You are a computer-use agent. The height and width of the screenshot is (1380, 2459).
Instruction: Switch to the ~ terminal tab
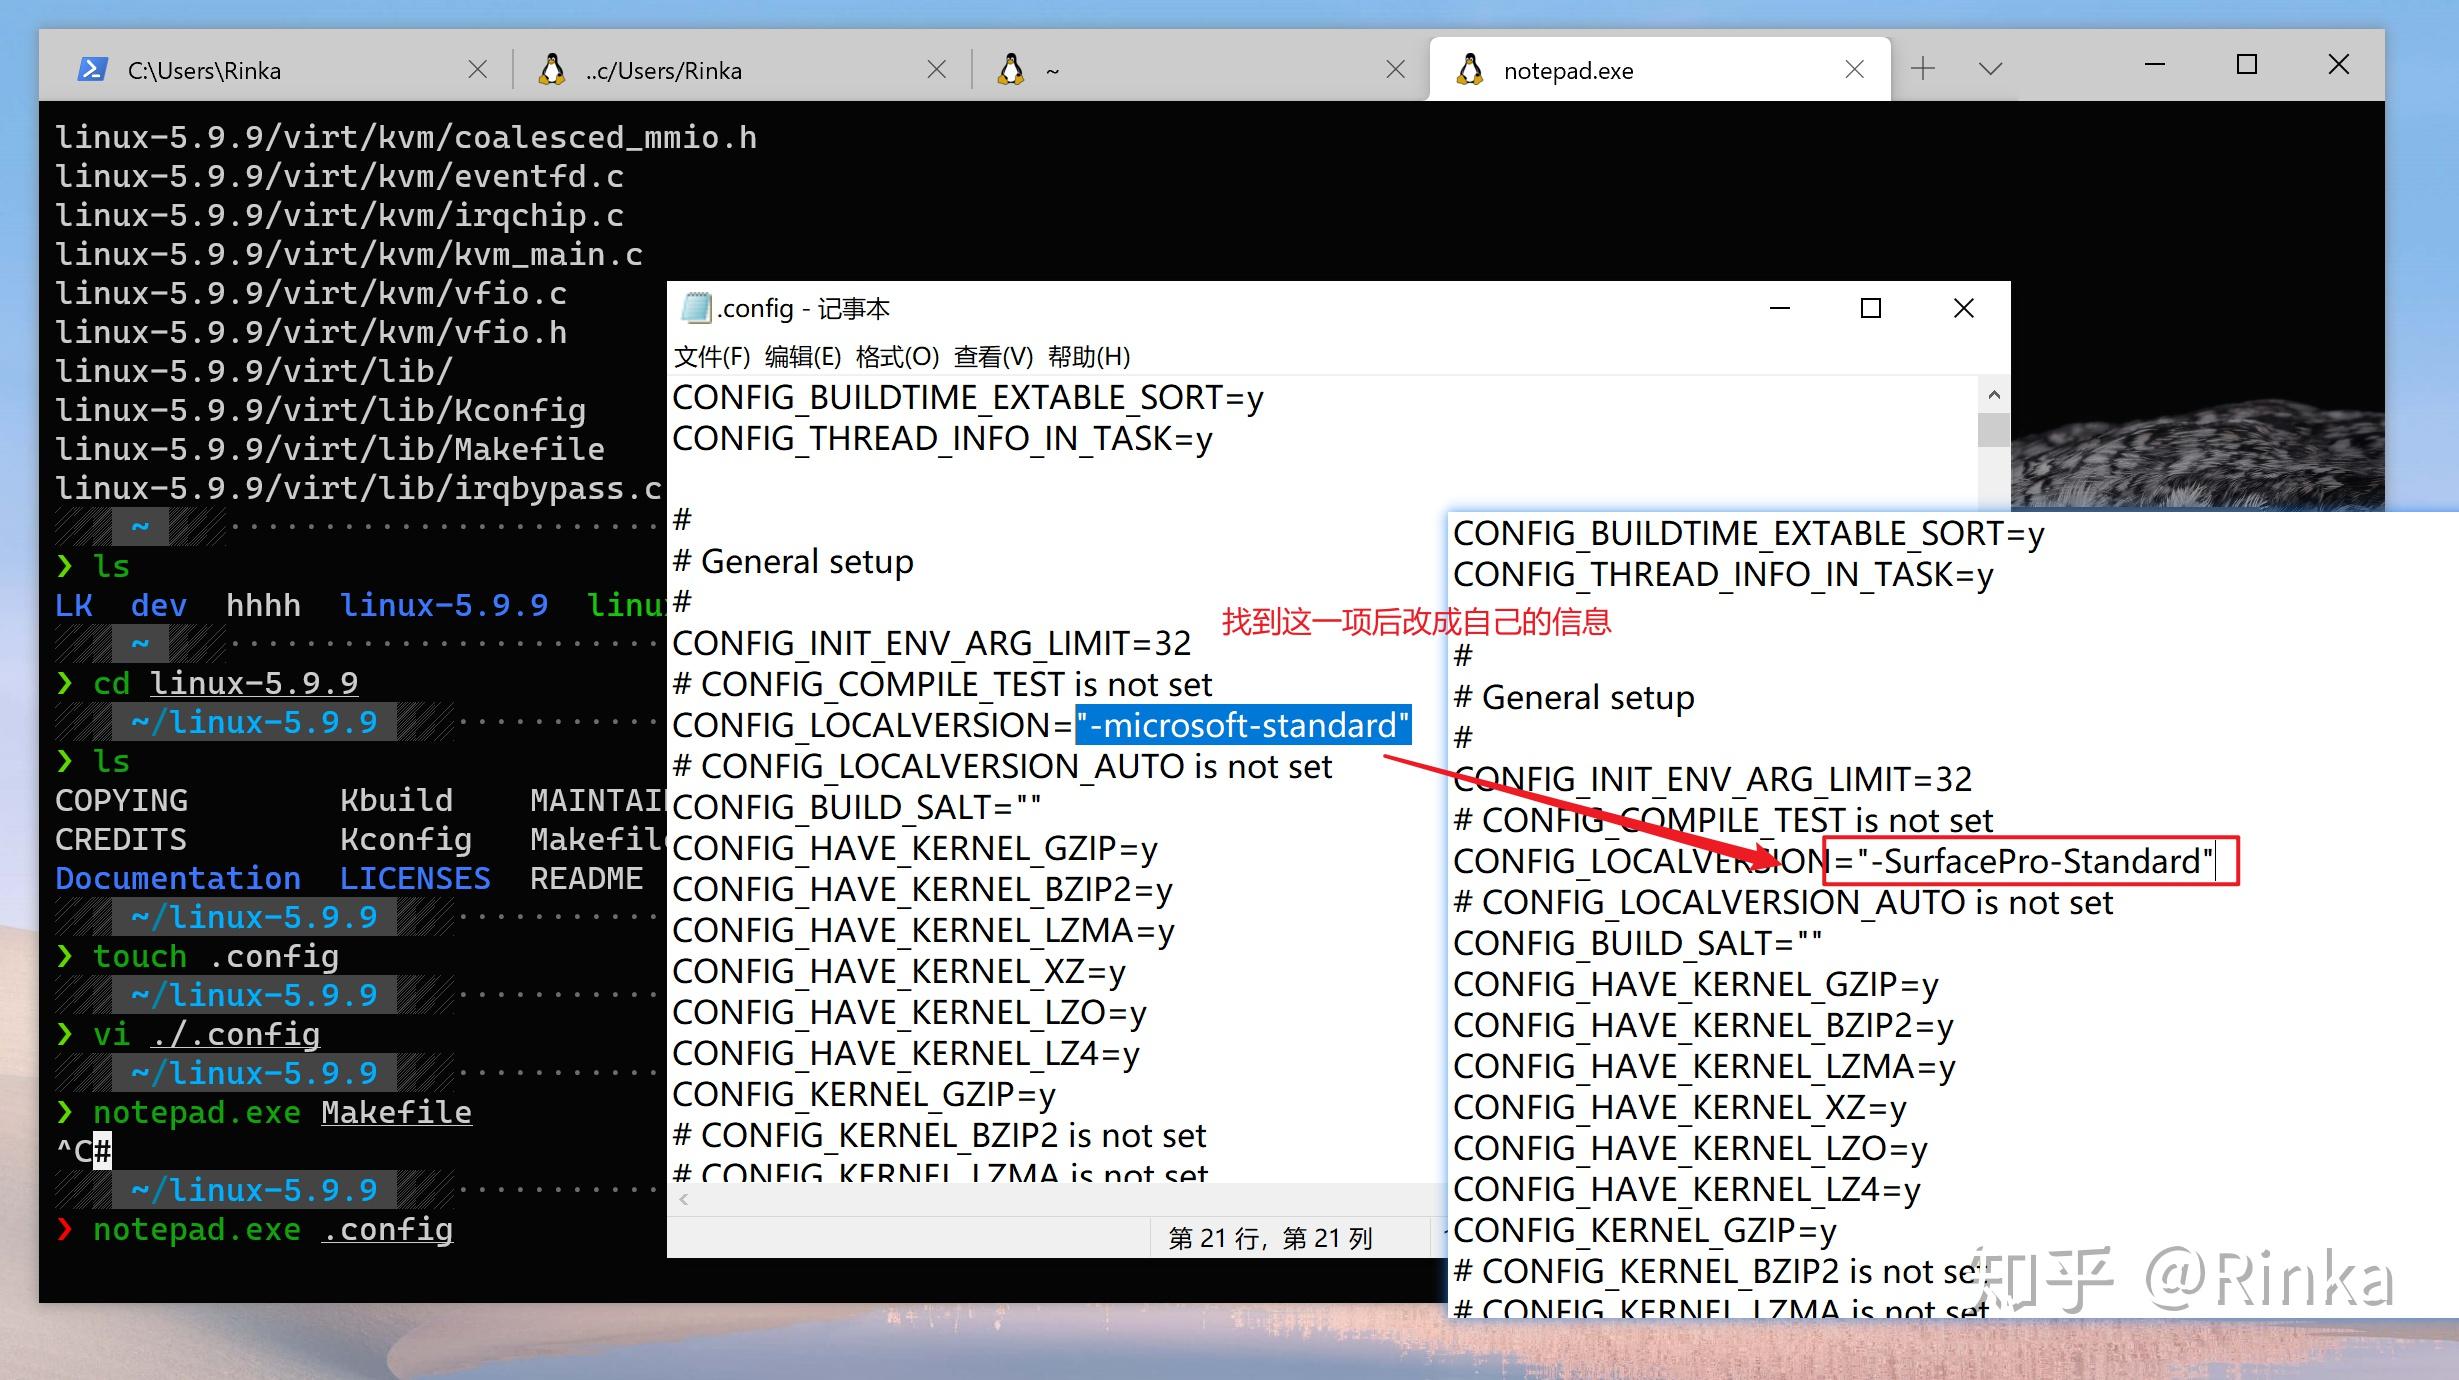1200,69
